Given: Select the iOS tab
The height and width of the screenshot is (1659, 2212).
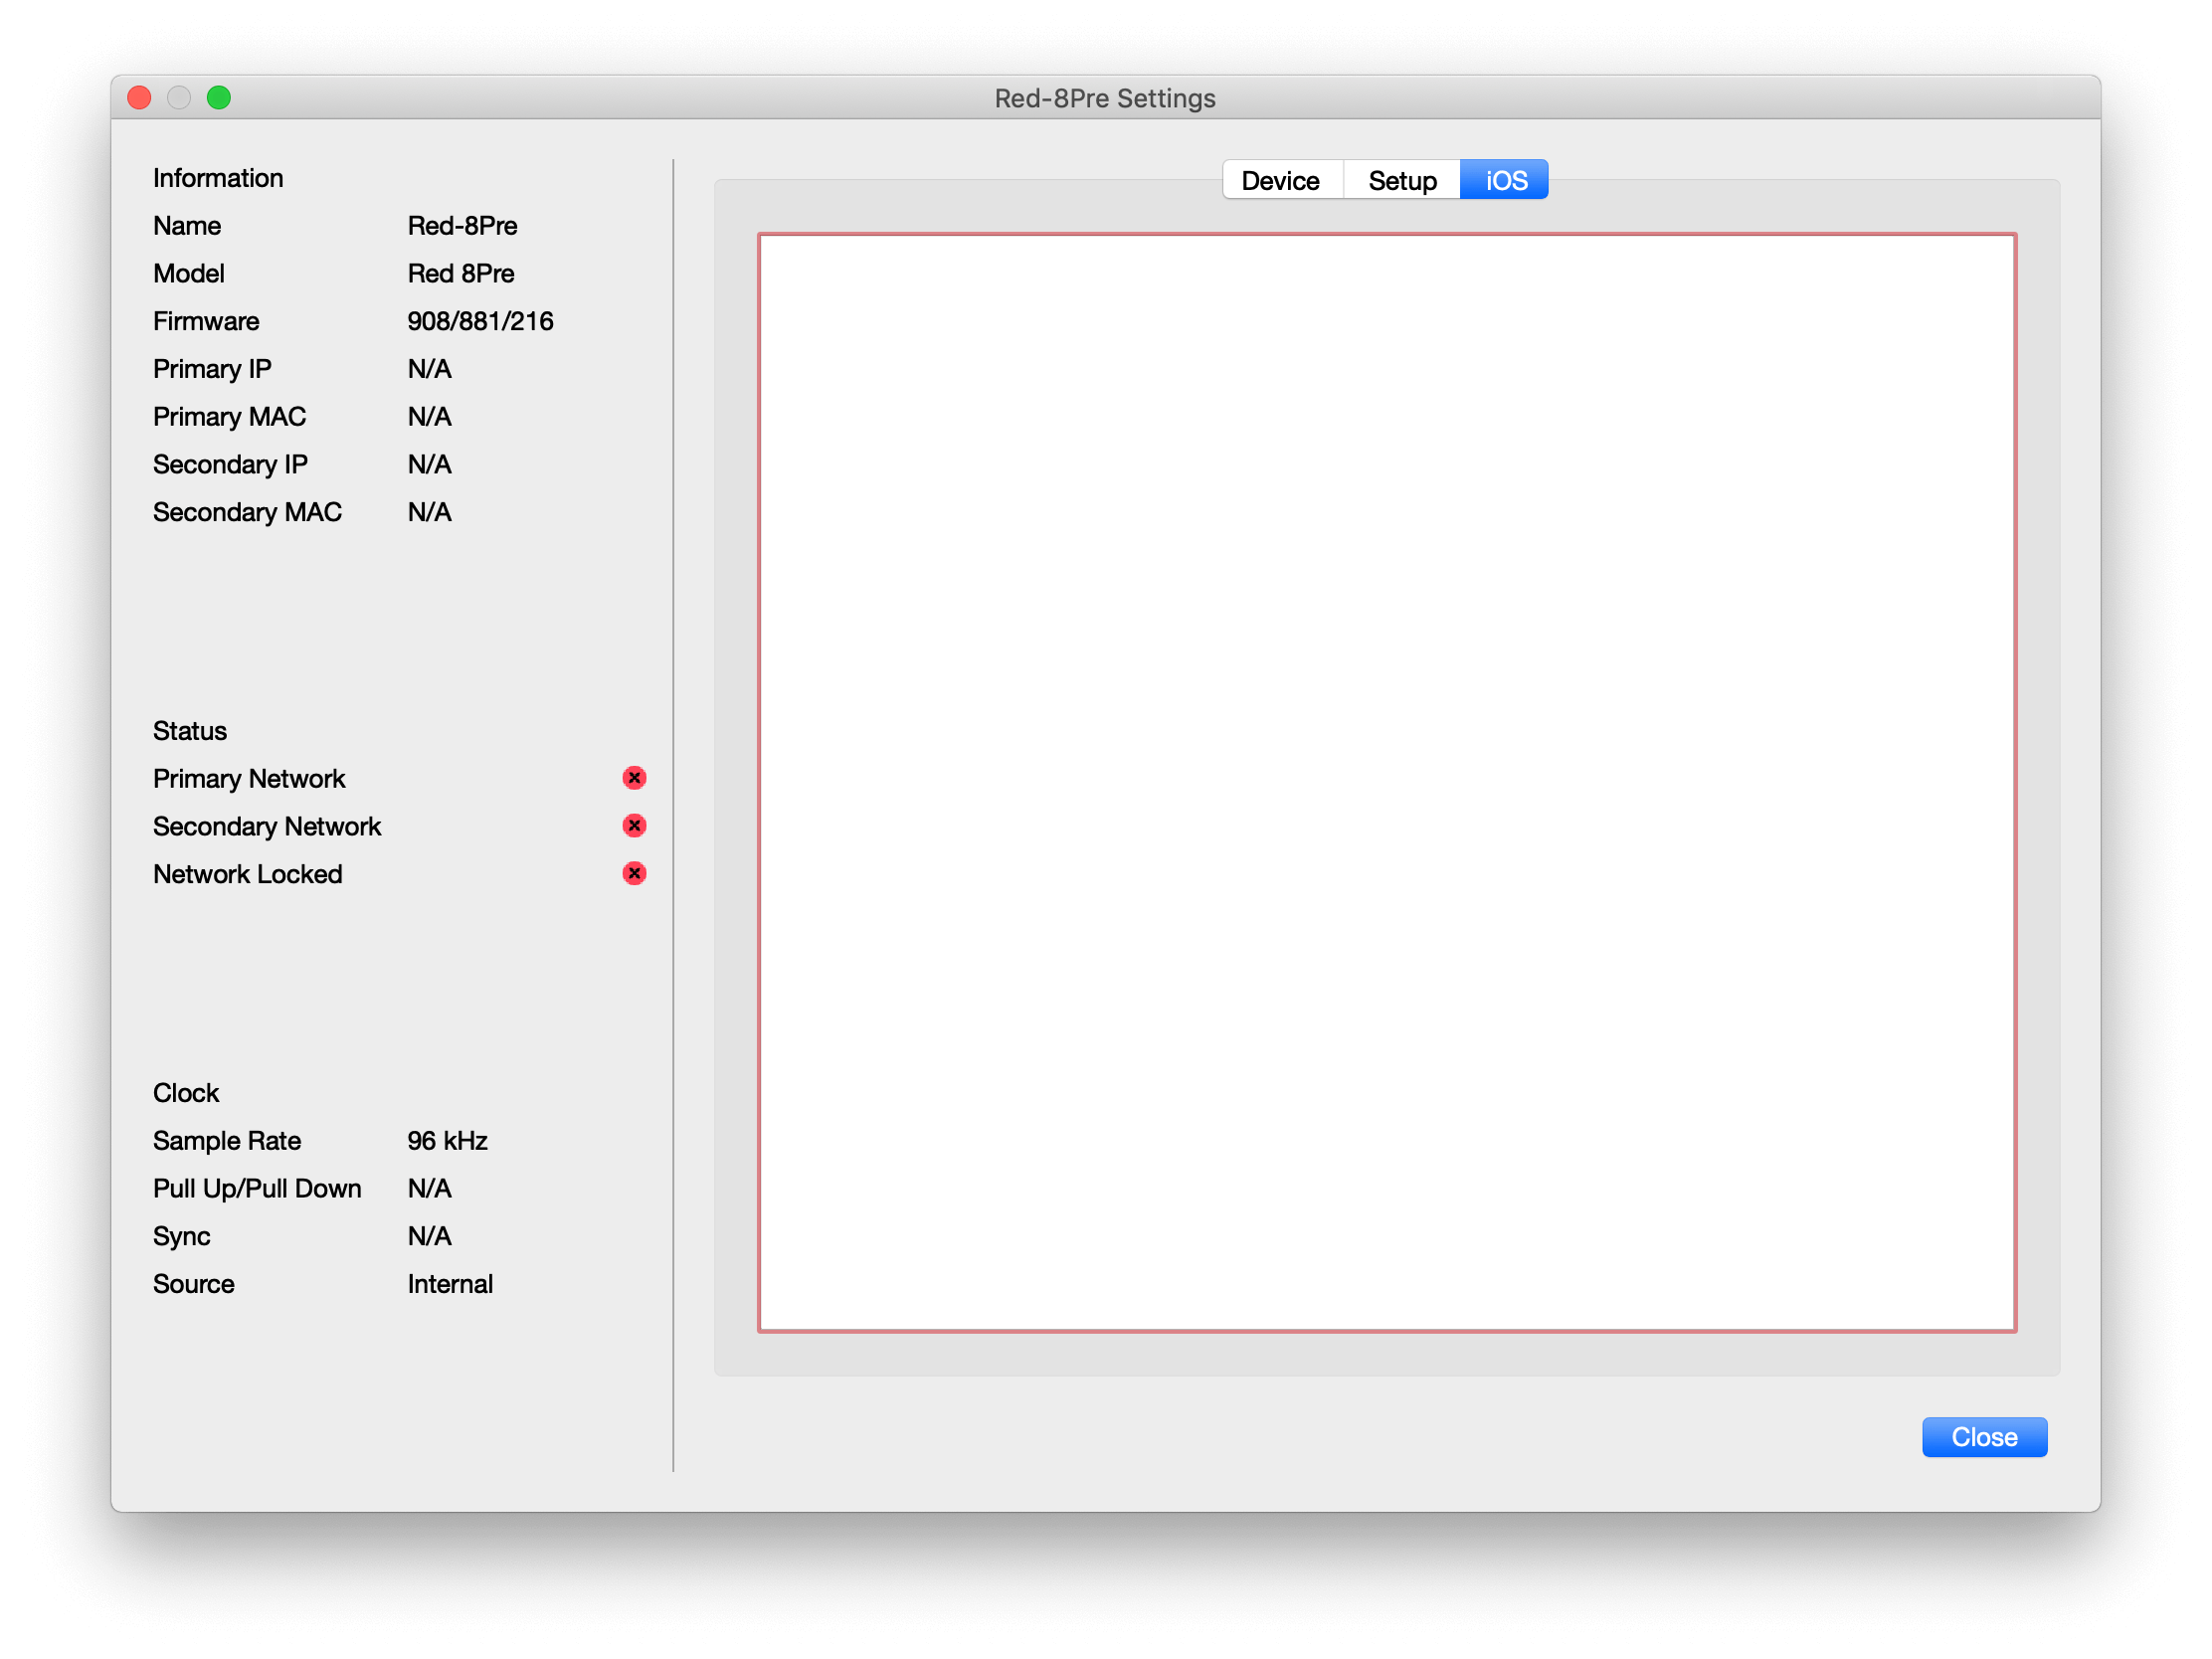Looking at the screenshot, I should [1505, 180].
